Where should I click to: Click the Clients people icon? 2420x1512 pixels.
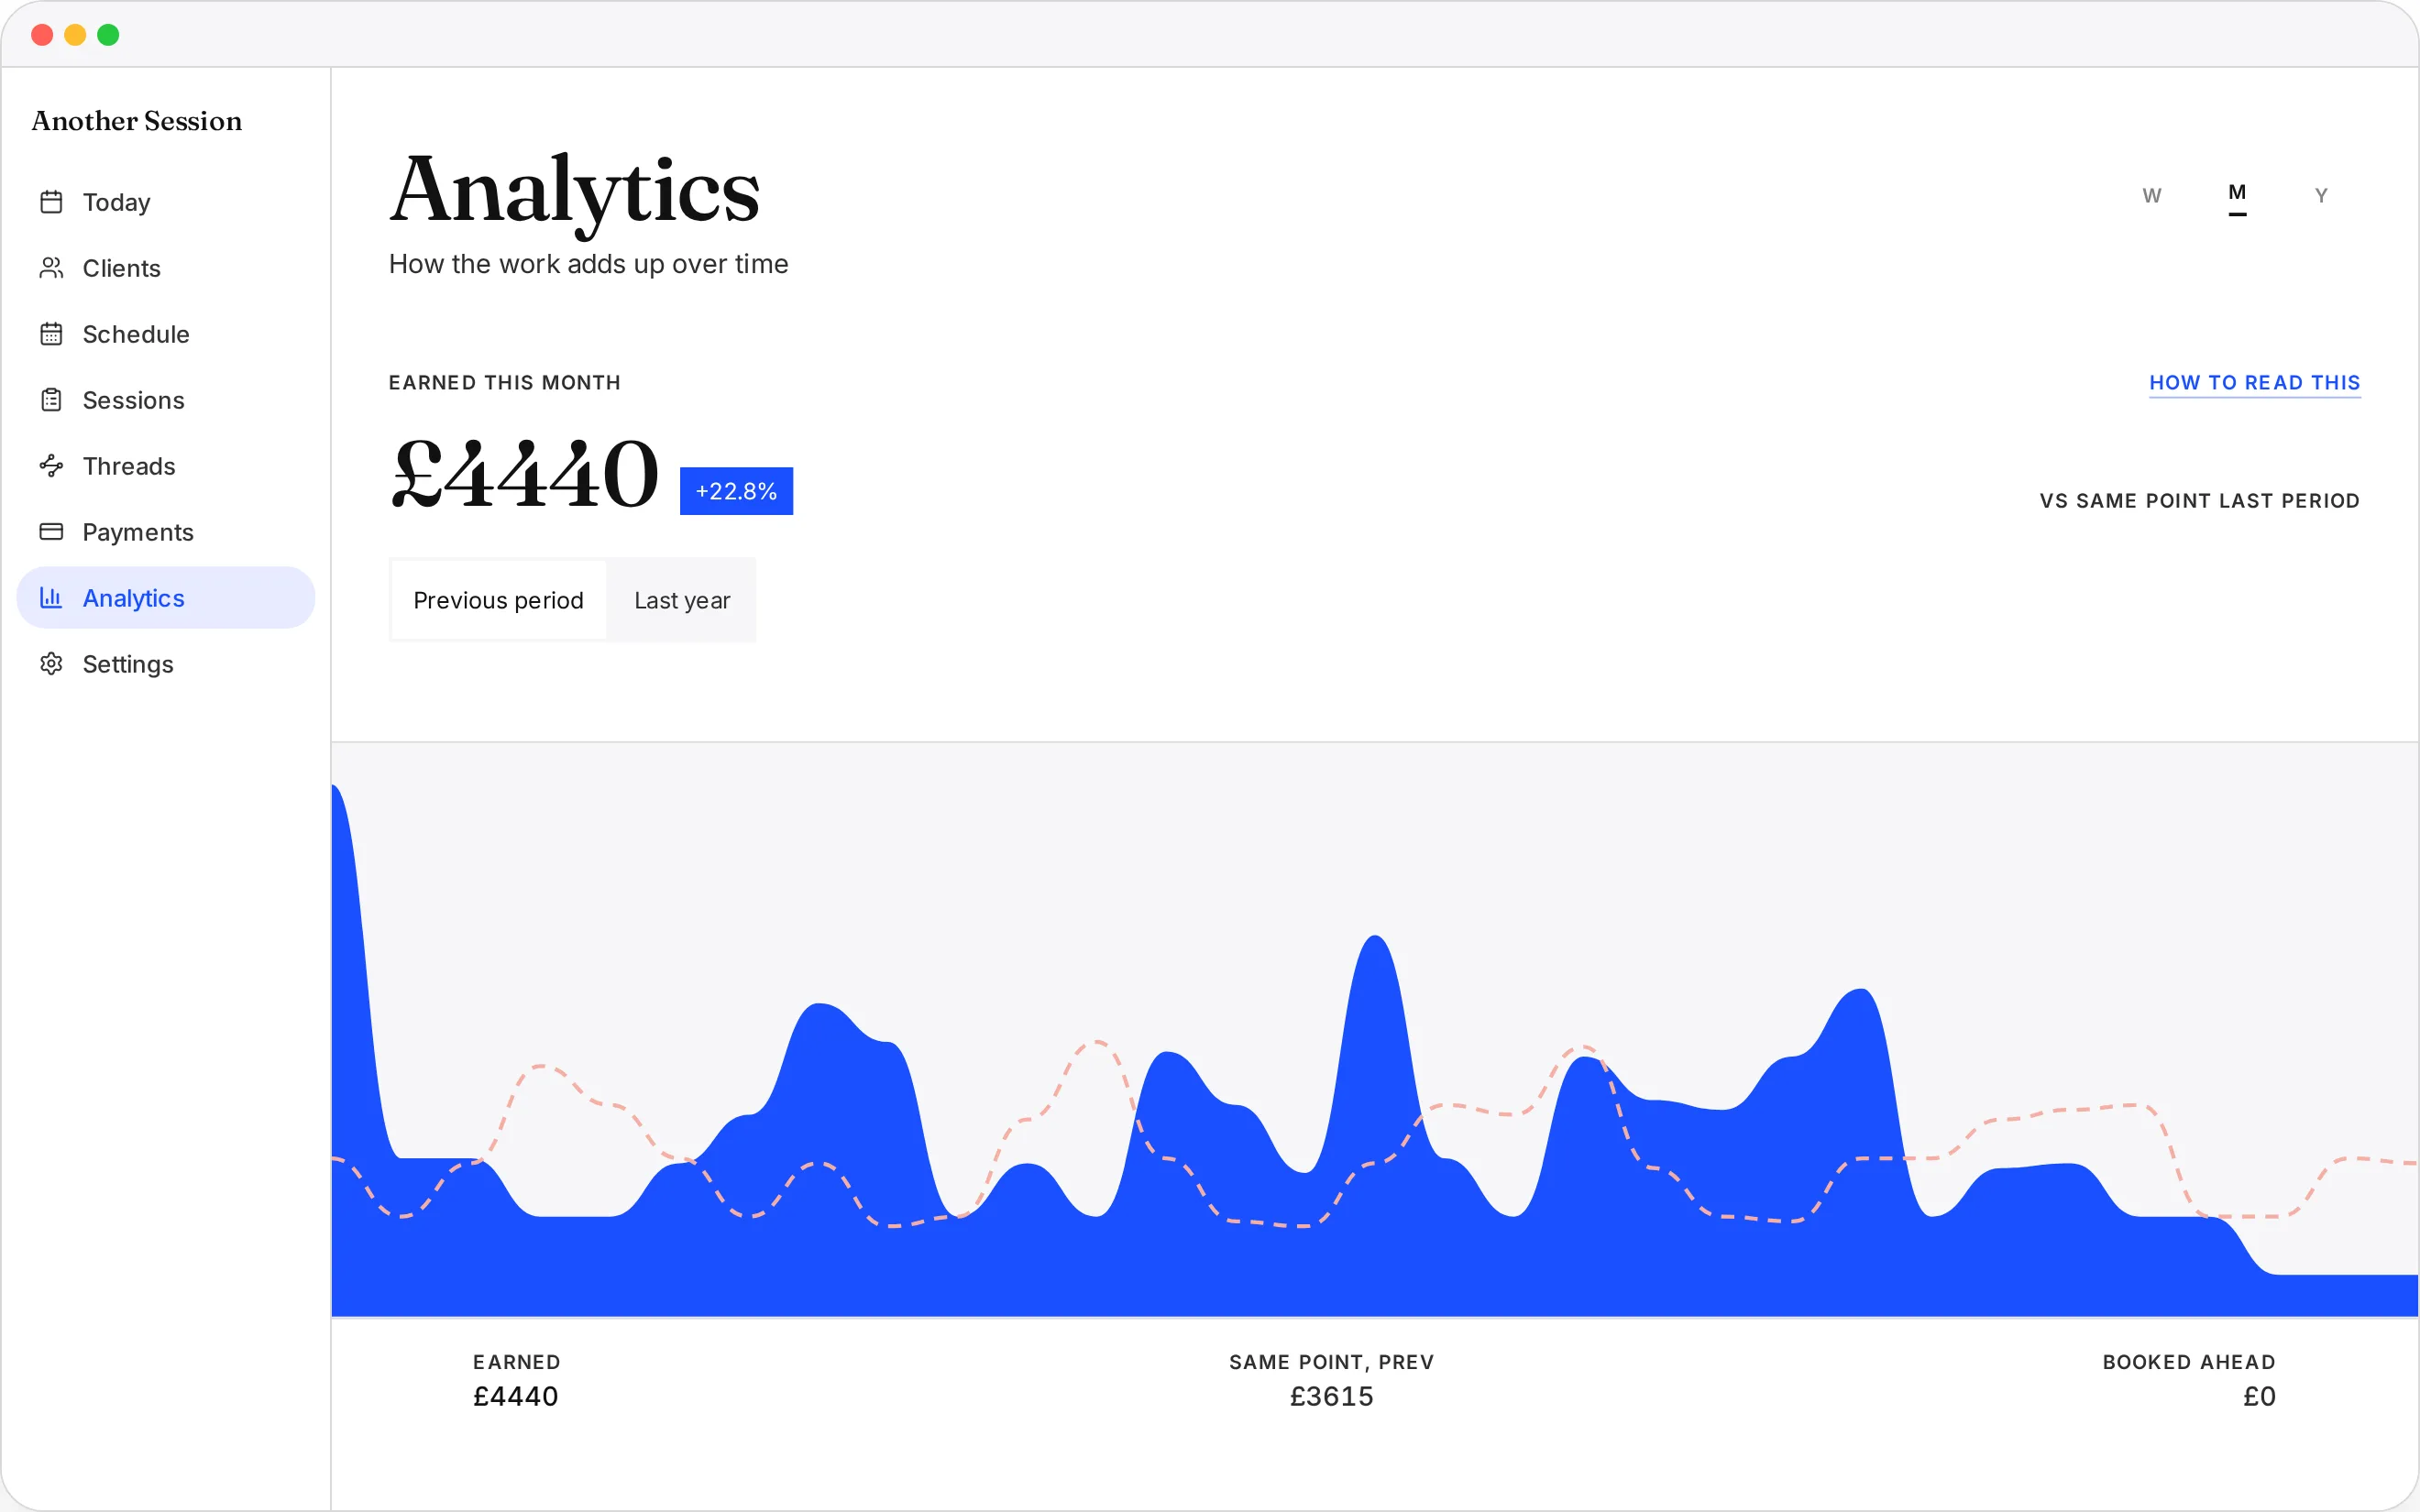coord(51,268)
